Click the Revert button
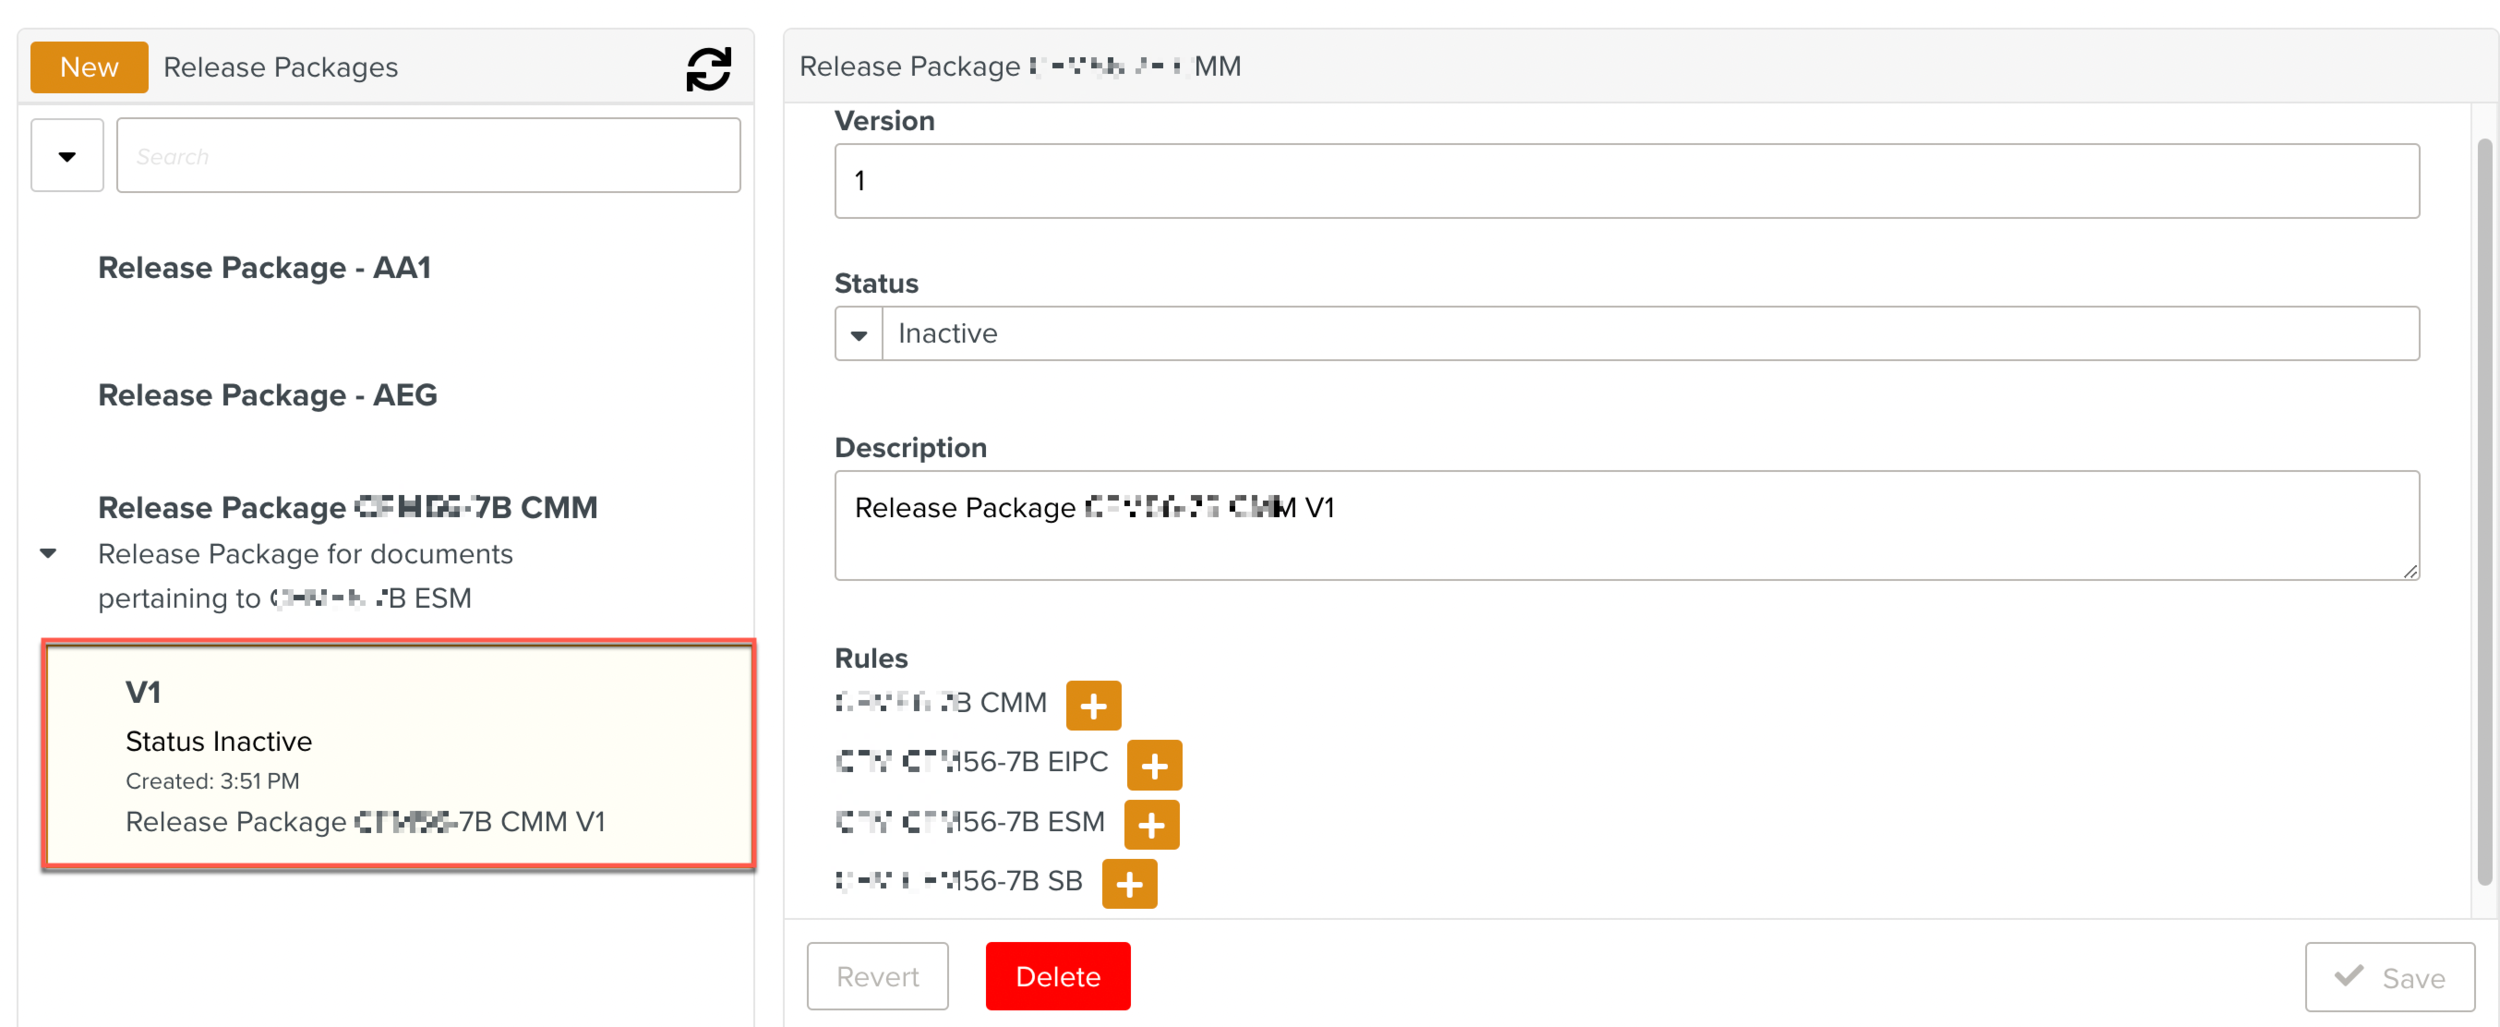This screenshot has width=2500, height=1027. pyautogui.click(x=877, y=977)
